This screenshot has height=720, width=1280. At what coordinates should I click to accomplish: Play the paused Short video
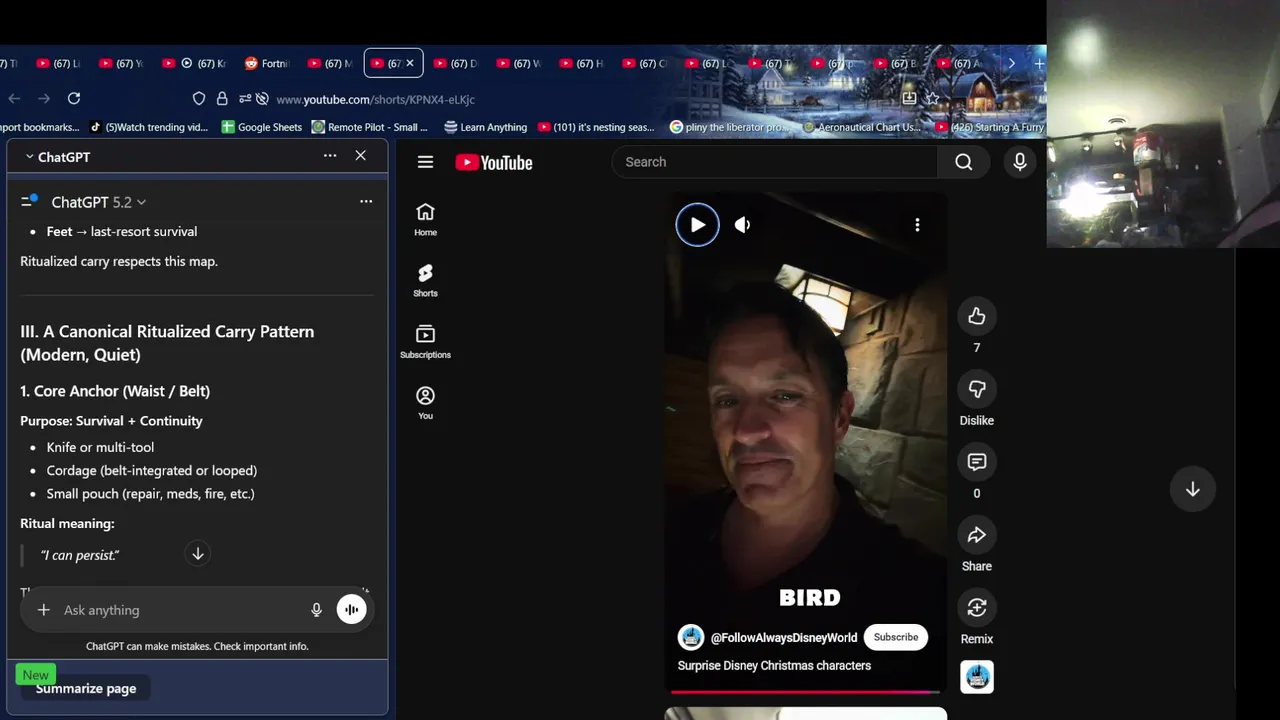697,225
